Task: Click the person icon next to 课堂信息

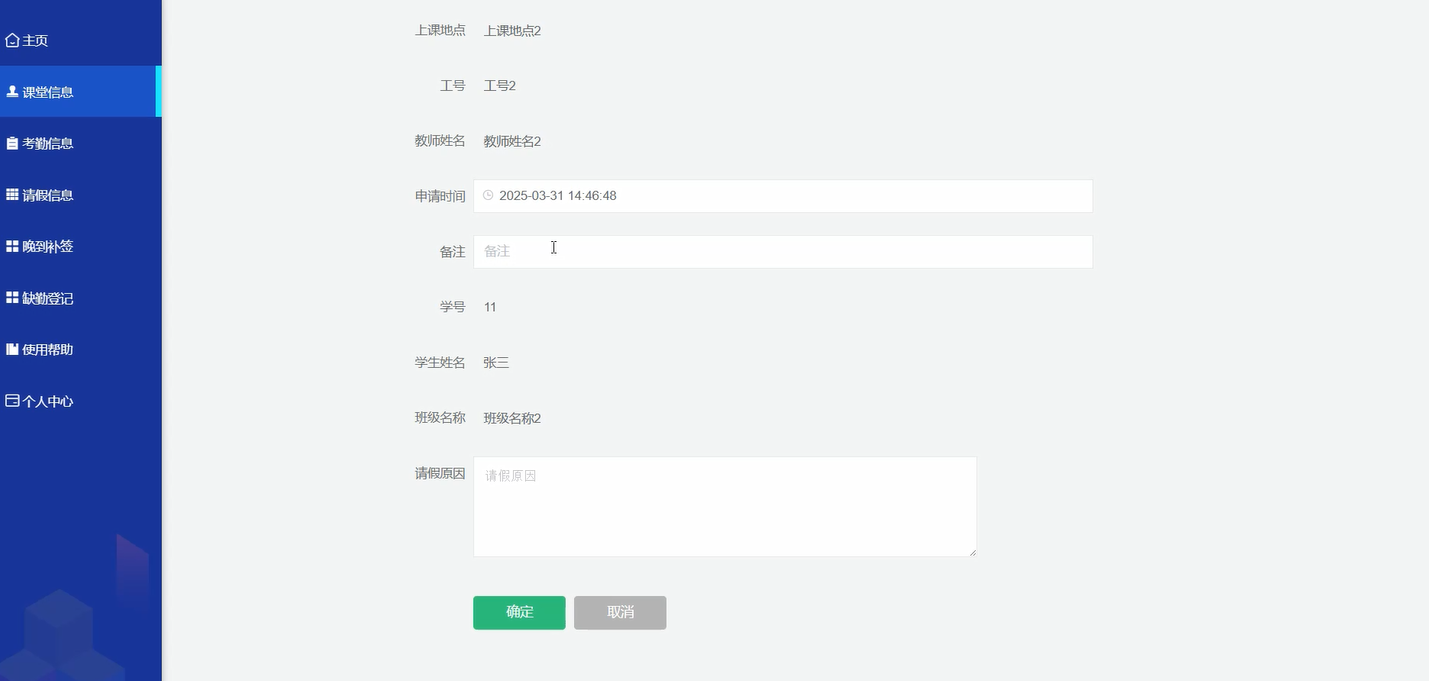Action: coord(13,91)
